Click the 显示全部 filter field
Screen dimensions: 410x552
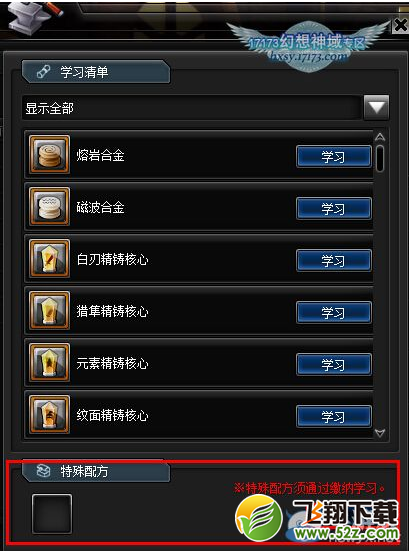(x=192, y=108)
